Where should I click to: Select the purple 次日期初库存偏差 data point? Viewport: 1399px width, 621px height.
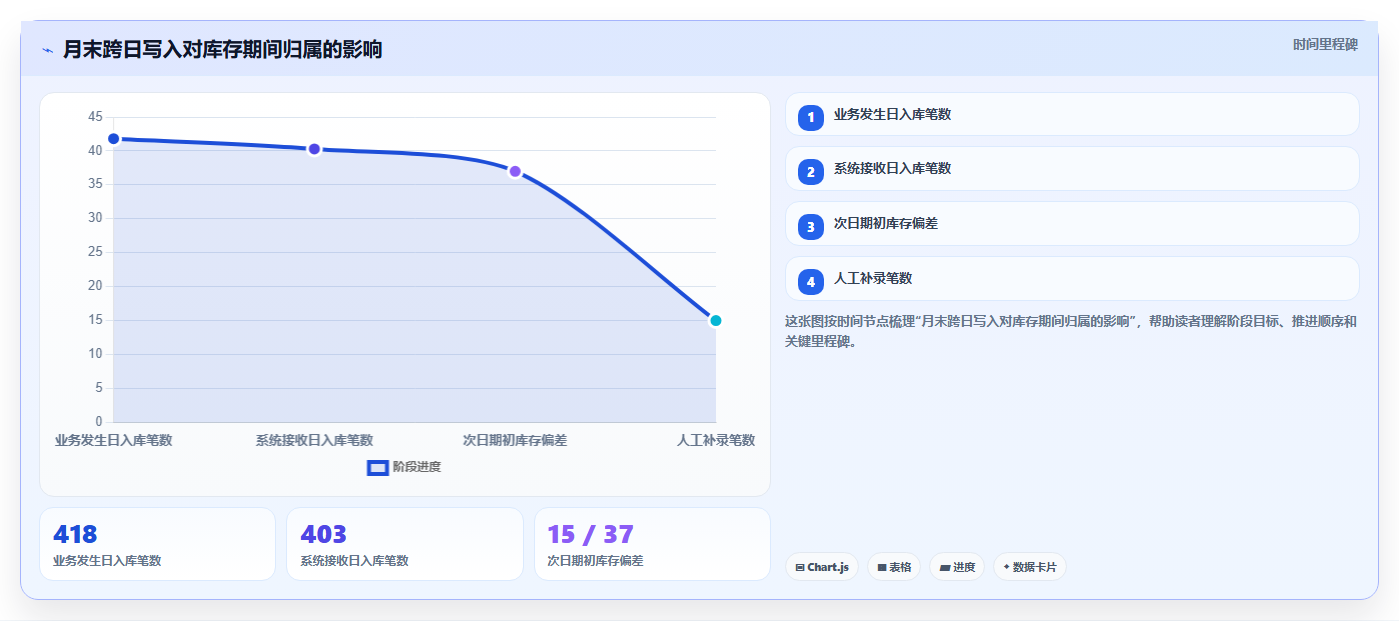[x=515, y=171]
